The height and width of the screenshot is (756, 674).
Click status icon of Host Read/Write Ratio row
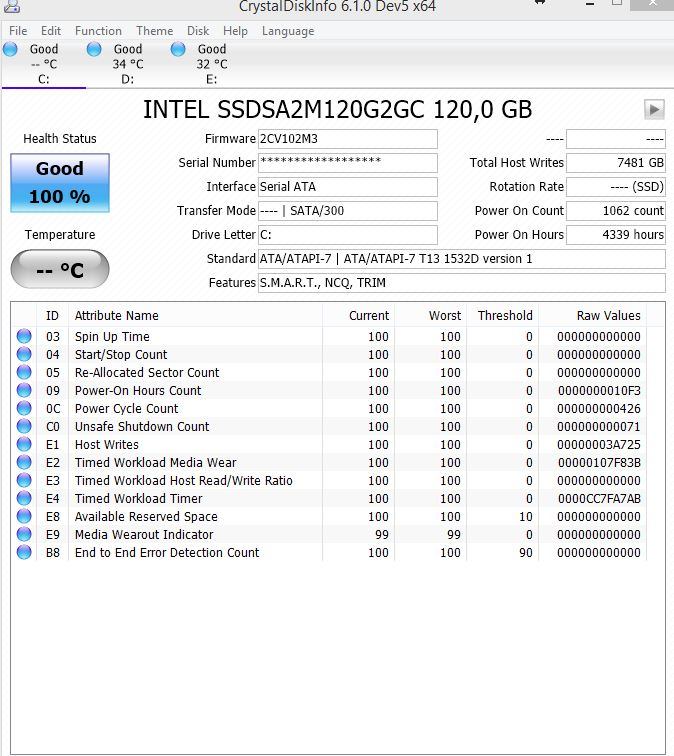pos(24,480)
